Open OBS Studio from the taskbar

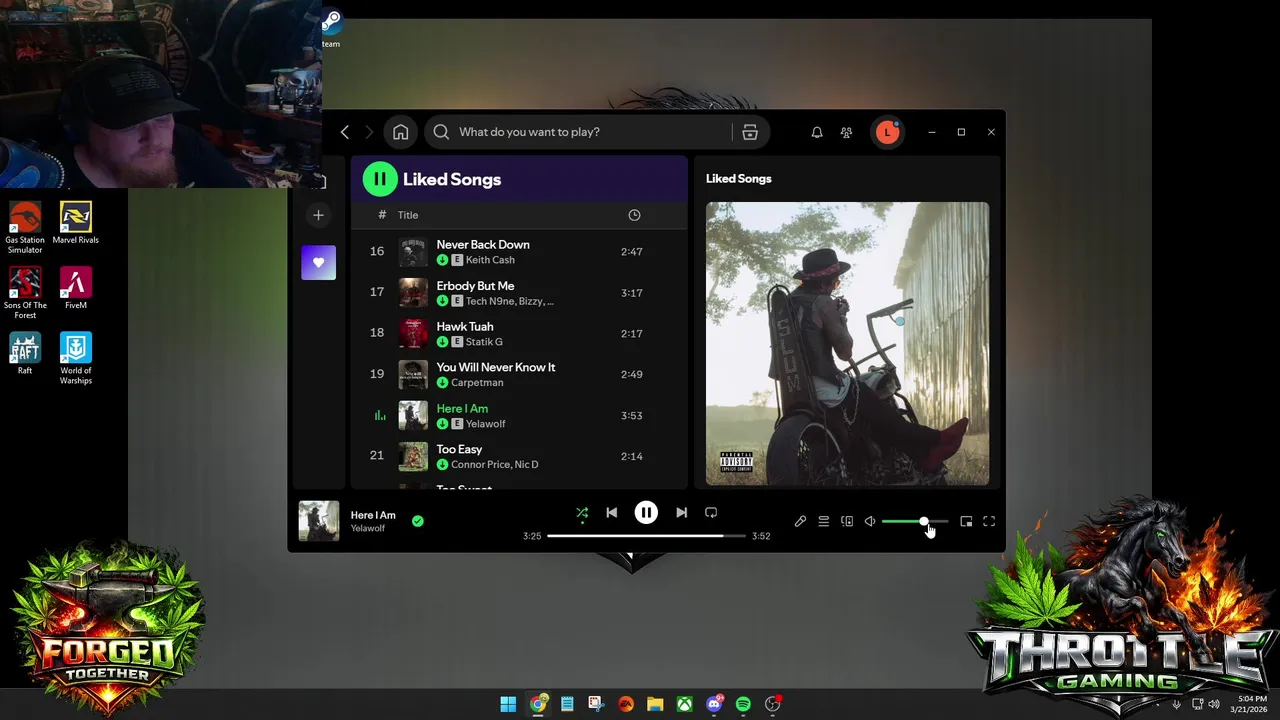(x=772, y=704)
